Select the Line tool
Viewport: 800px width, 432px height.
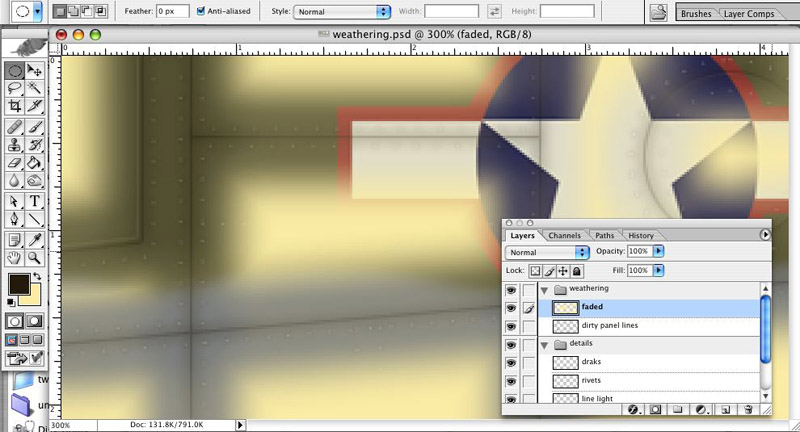(34, 219)
